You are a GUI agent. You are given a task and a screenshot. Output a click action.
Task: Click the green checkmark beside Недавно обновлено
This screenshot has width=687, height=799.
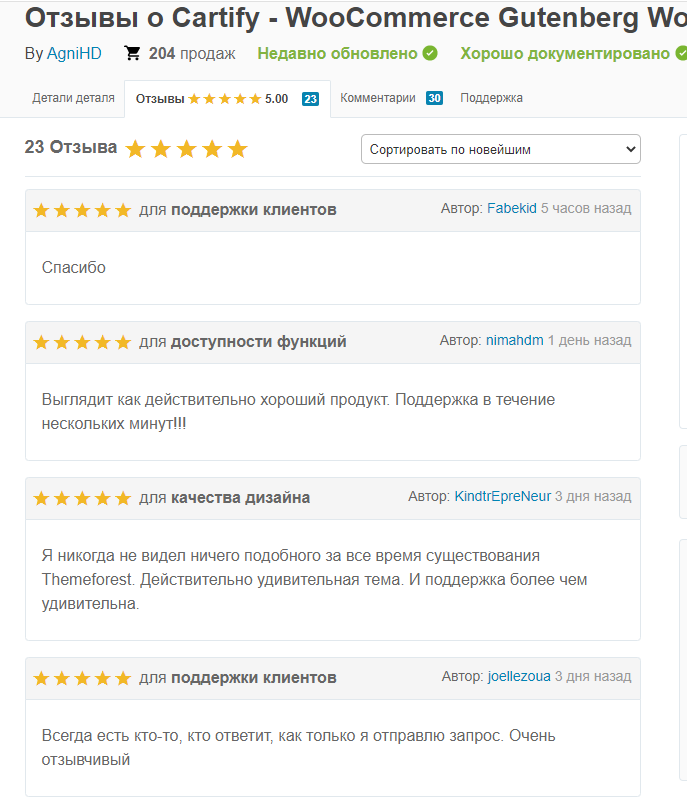[x=430, y=53]
